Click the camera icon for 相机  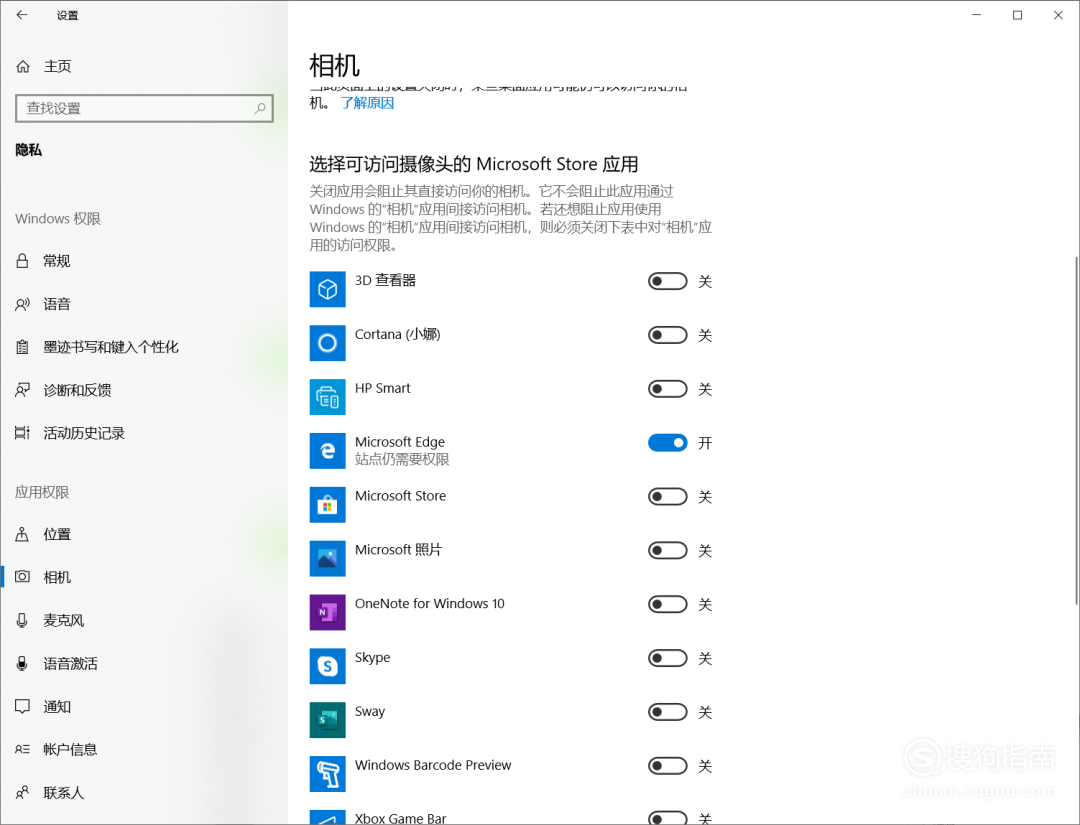pyautogui.click(x=22, y=577)
